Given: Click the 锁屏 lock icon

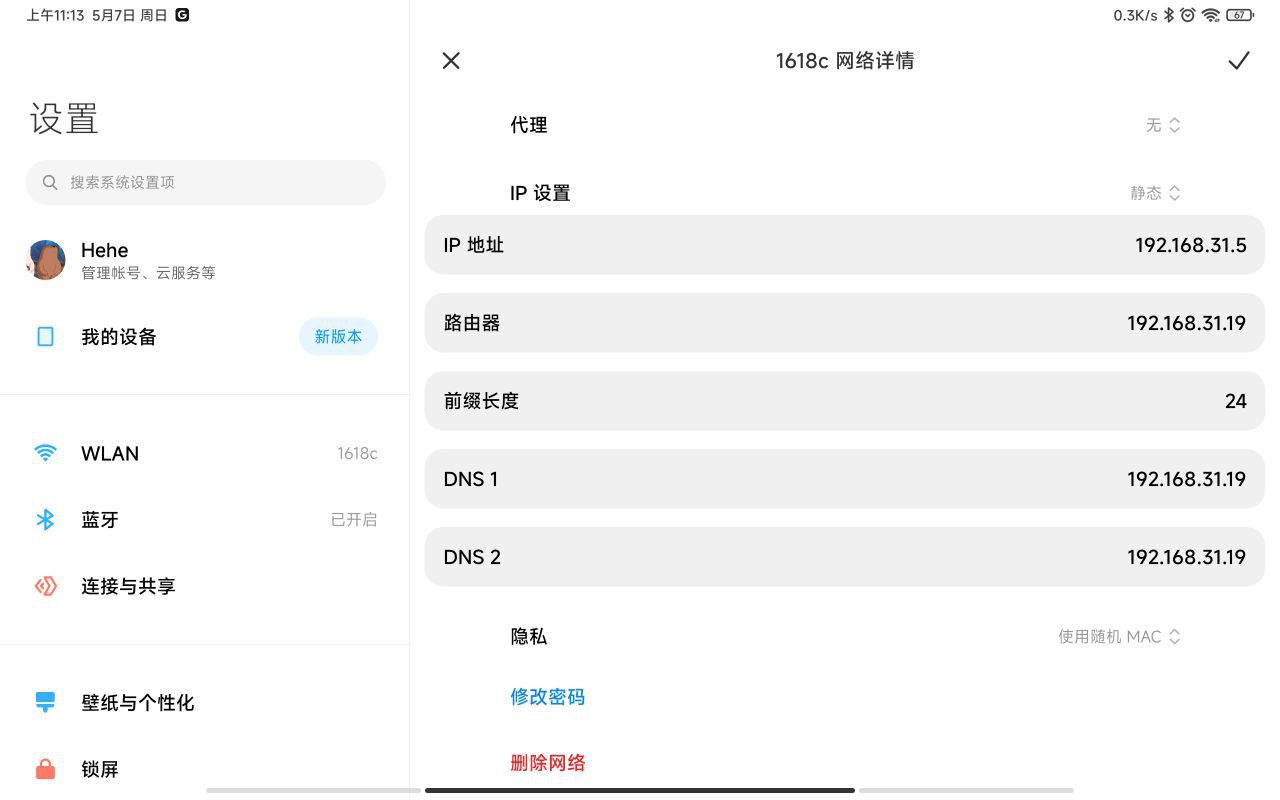Looking at the screenshot, I should (45, 769).
